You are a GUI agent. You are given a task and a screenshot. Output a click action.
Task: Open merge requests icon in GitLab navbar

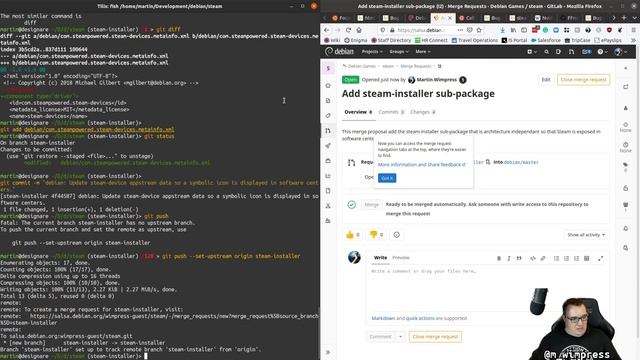(x=571, y=52)
